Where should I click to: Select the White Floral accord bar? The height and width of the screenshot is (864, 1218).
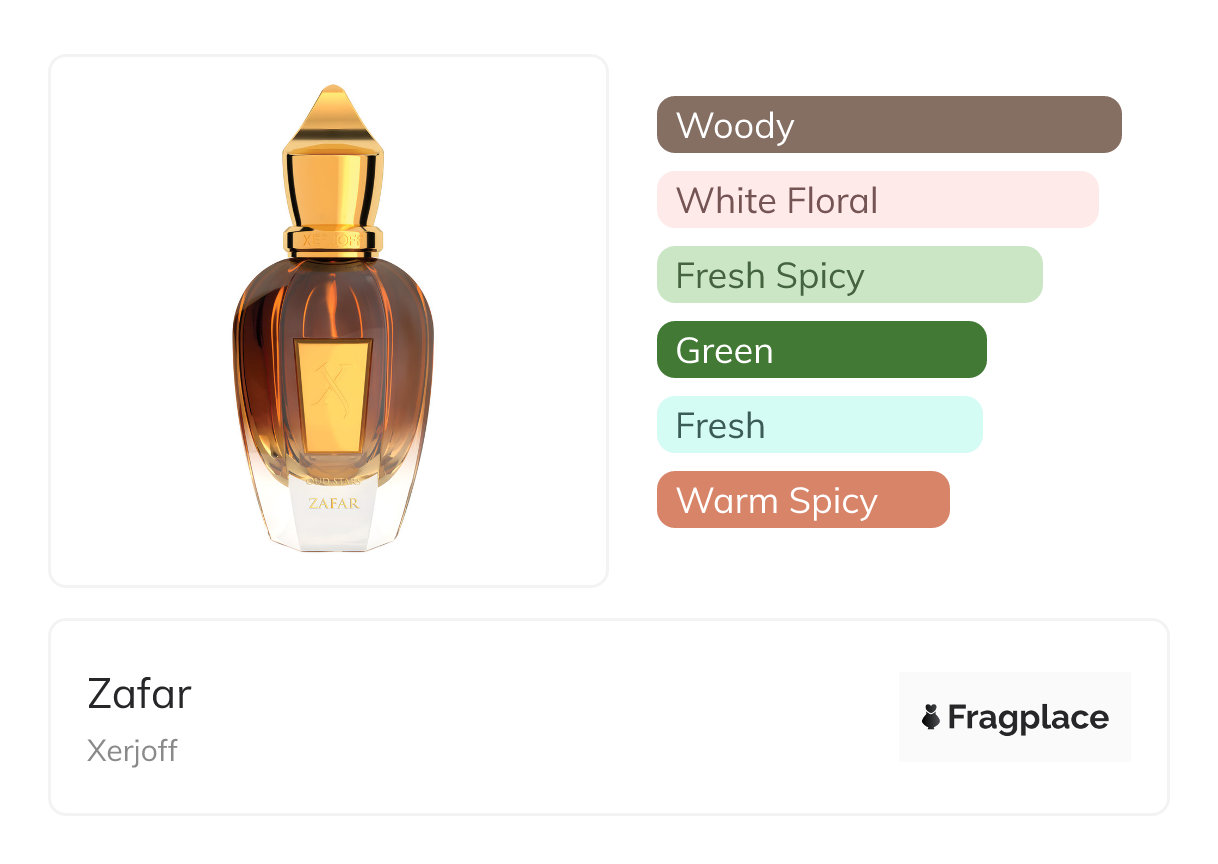pos(877,200)
